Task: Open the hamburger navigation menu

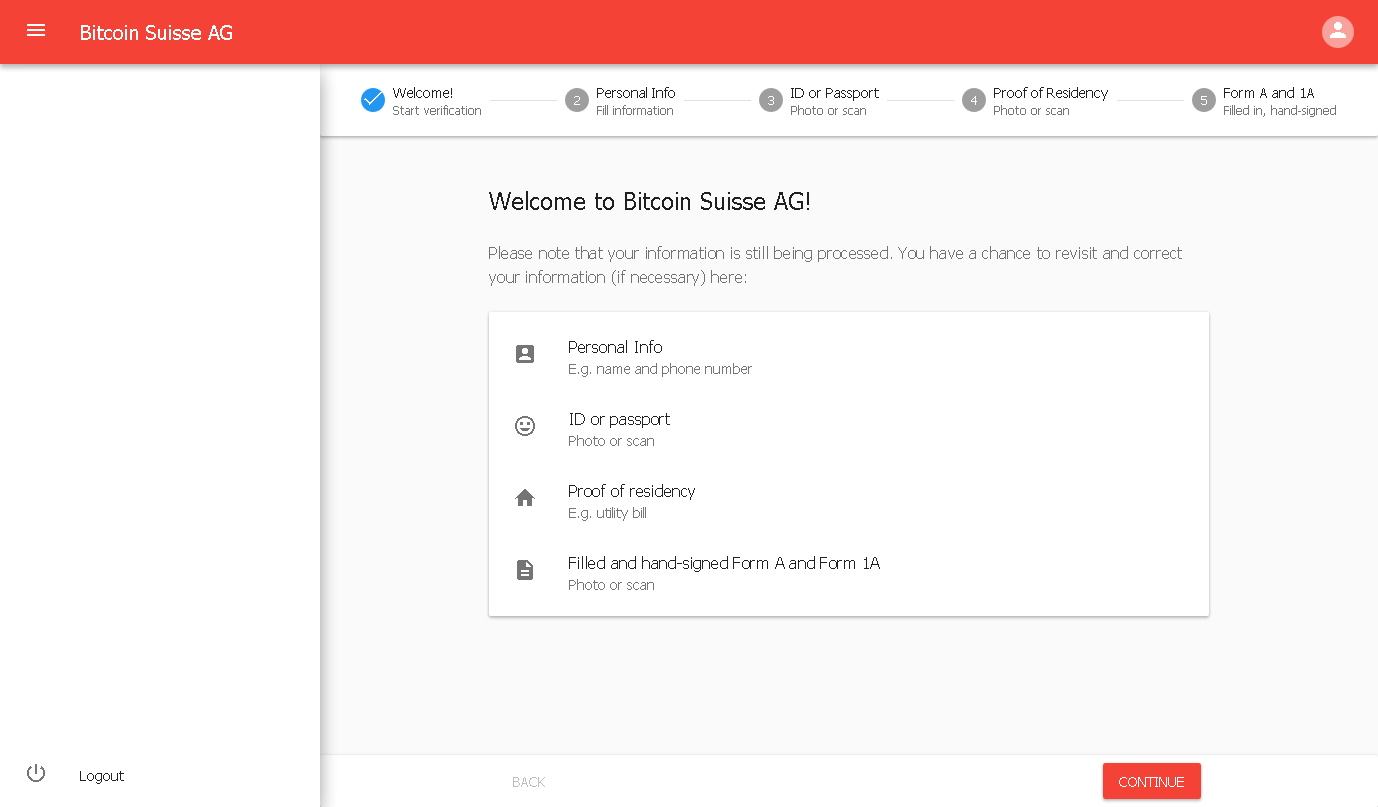Action: [36, 31]
